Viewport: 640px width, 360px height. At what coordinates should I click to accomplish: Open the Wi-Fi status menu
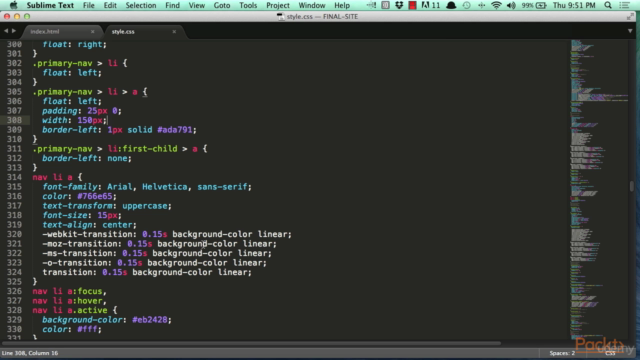click(496, 5)
